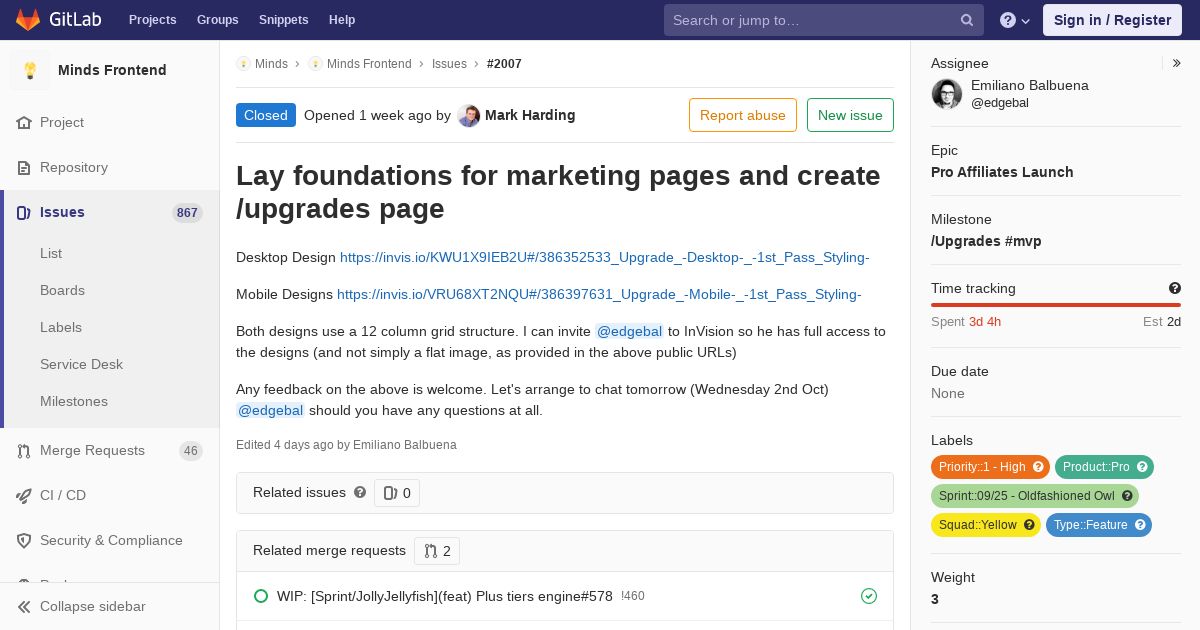Image resolution: width=1200 pixels, height=630 pixels.
Task: Click the @edgebal mention in the InVision sentence
Action: tap(629, 331)
